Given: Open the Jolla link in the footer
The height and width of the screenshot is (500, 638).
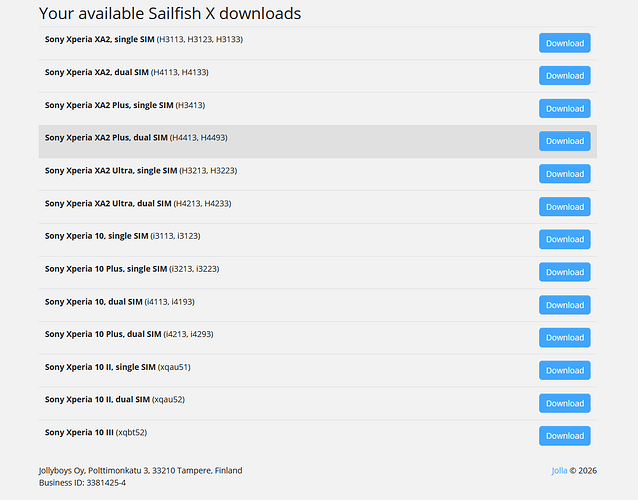Looking at the screenshot, I should 559,470.
